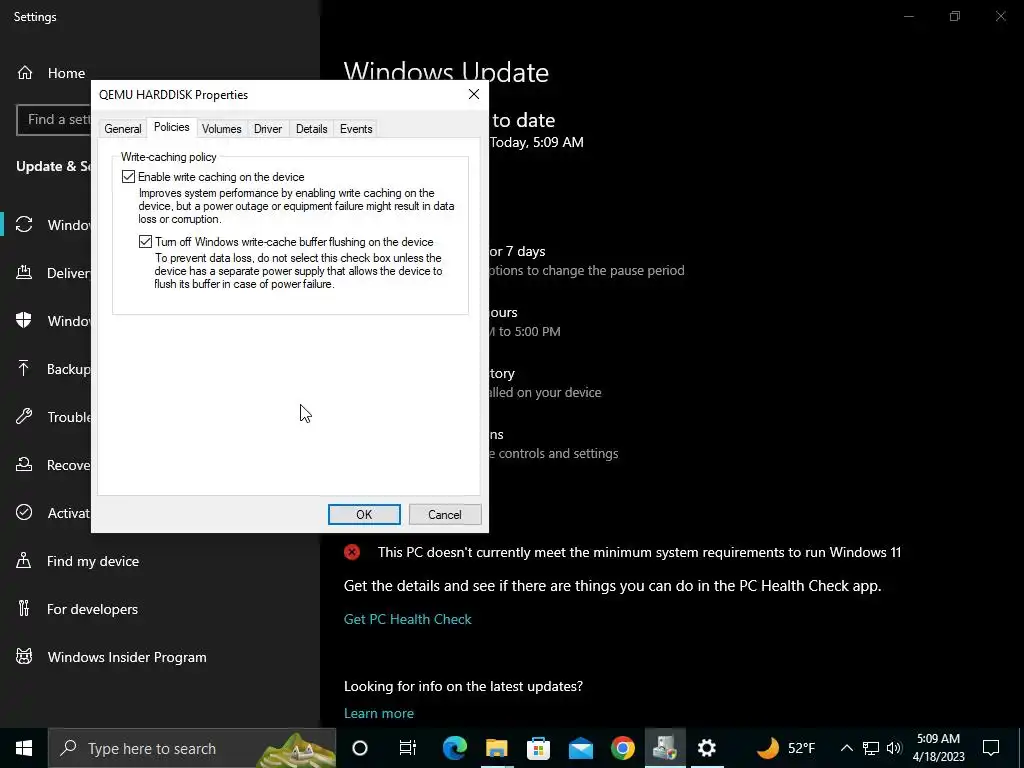
Task: Click the Windows Update sync icon in sidebar
Action: (x=24, y=225)
